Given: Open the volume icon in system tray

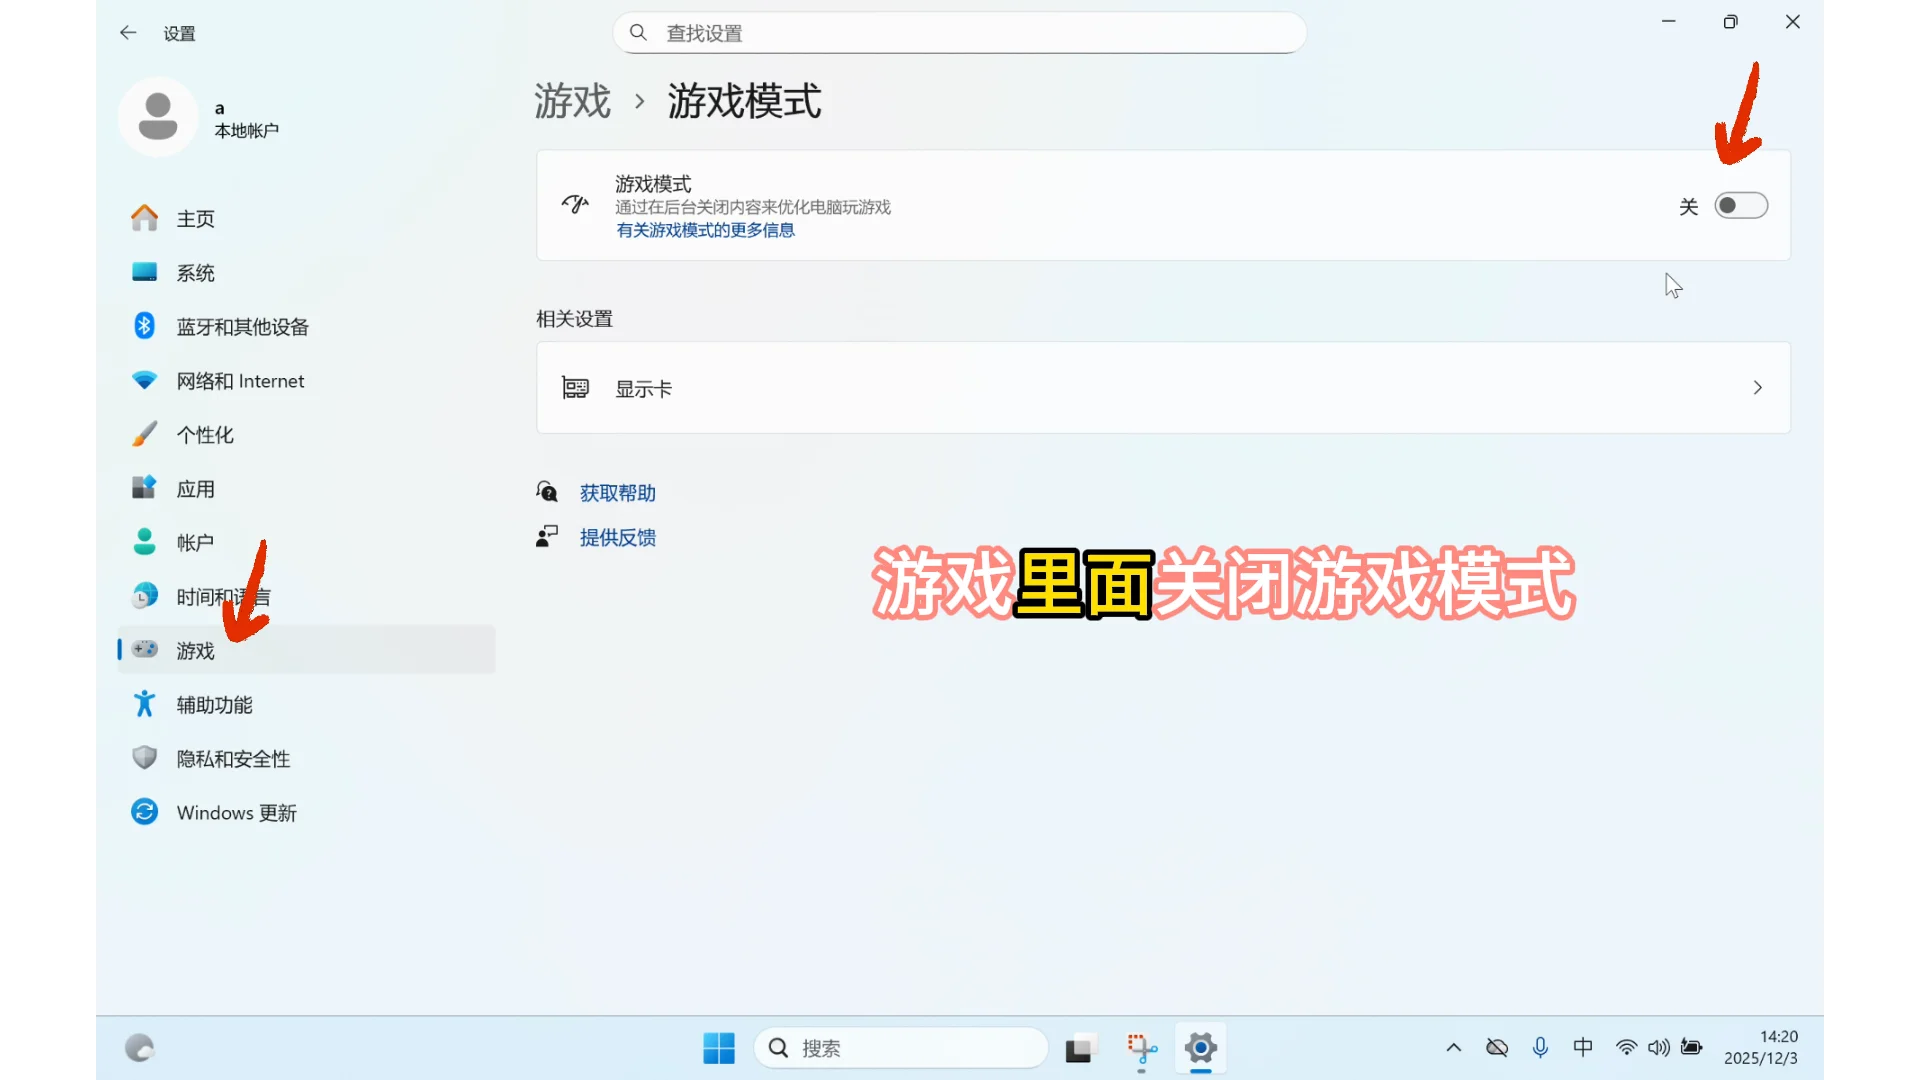Looking at the screenshot, I should point(1658,1048).
